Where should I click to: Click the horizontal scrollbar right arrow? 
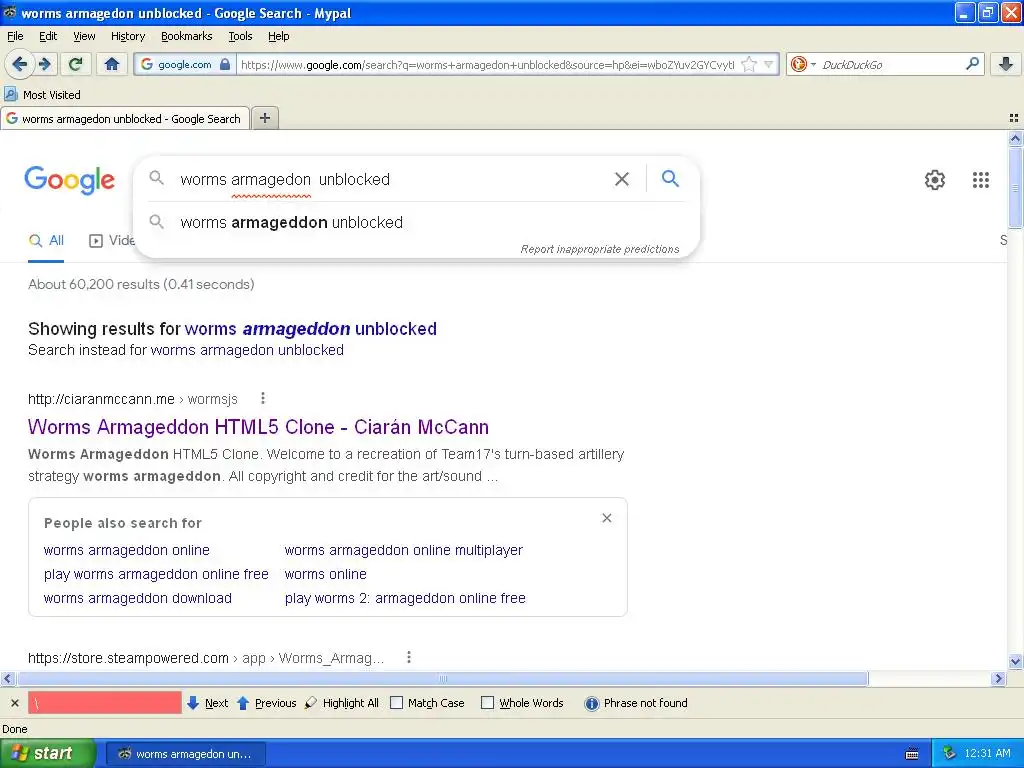tap(997, 679)
